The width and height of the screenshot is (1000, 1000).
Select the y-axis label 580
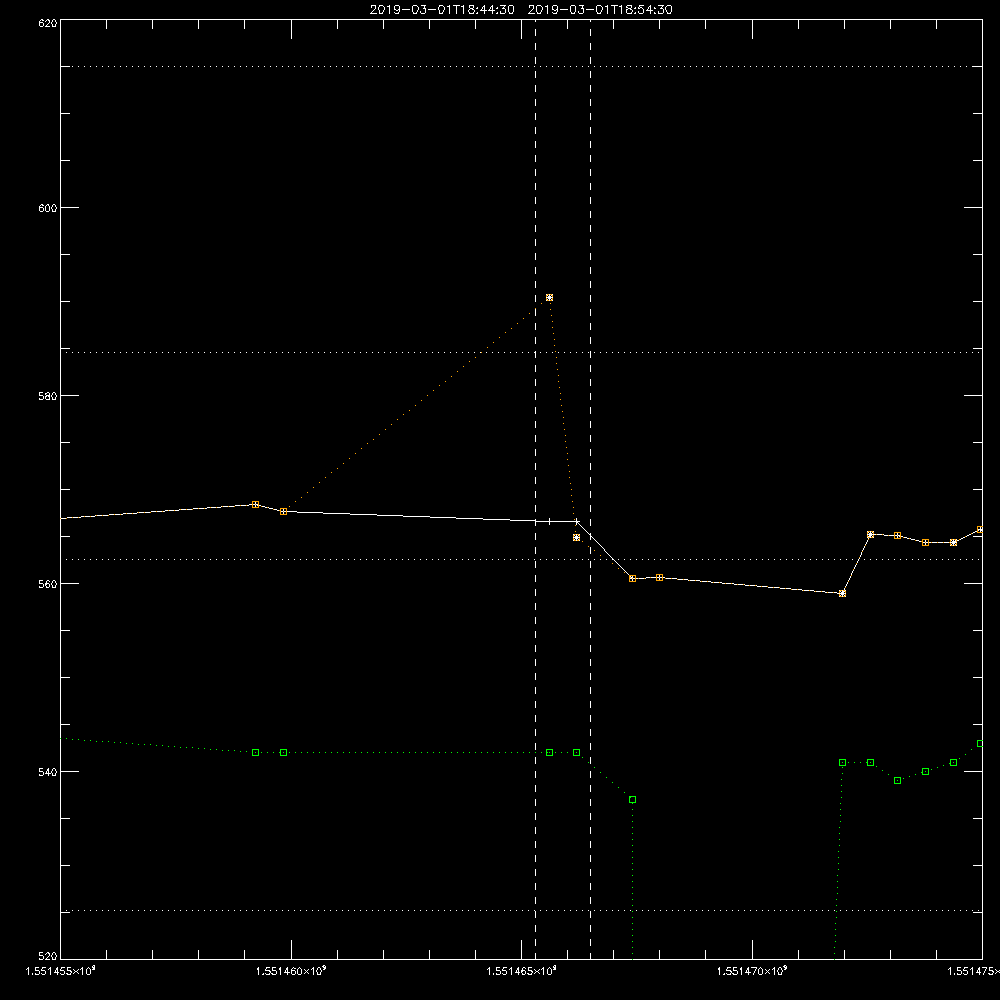[48, 396]
